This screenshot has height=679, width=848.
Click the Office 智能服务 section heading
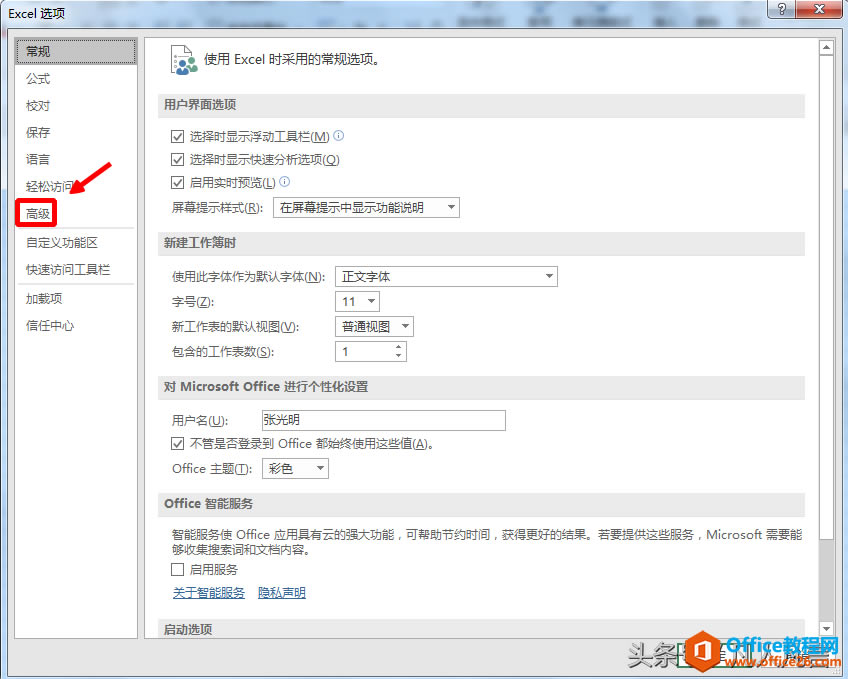point(209,504)
